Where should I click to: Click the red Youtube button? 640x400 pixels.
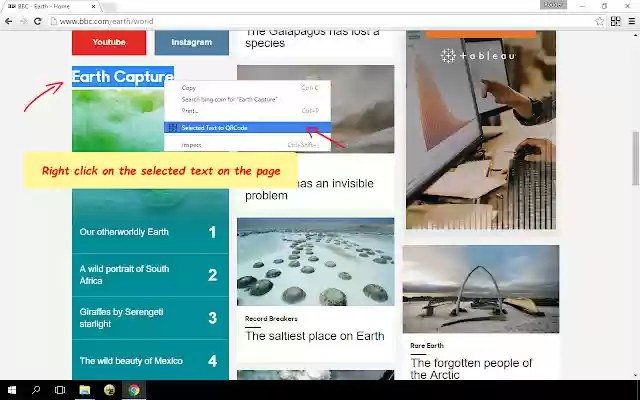pos(109,42)
